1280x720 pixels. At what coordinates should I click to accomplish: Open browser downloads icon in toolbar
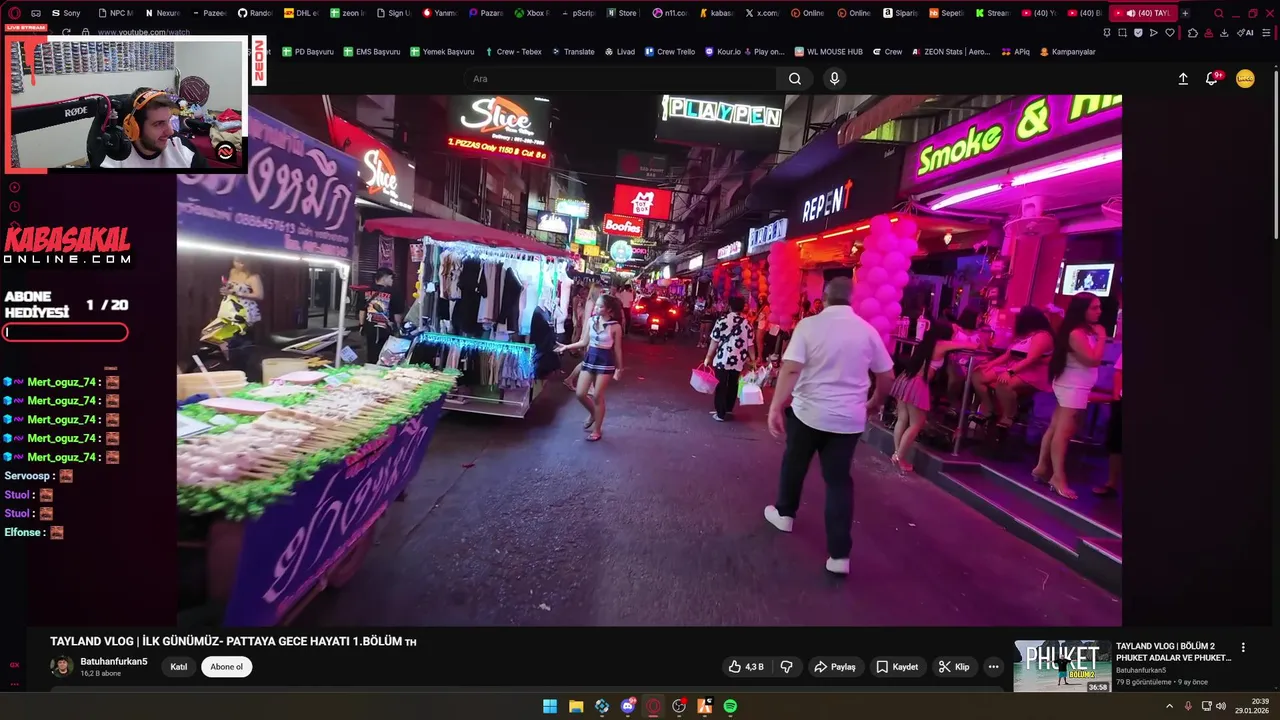(x=1225, y=32)
